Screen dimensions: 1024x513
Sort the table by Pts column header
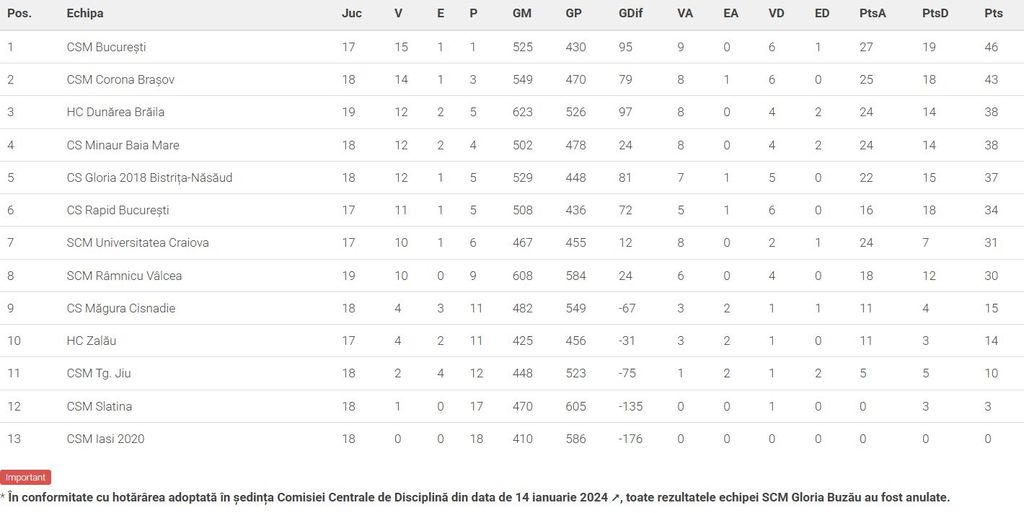993,14
